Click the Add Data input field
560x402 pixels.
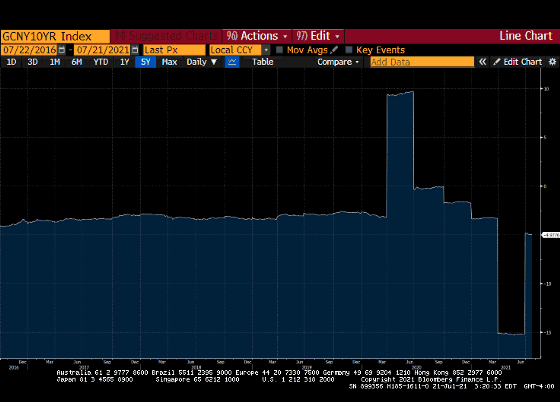(422, 62)
